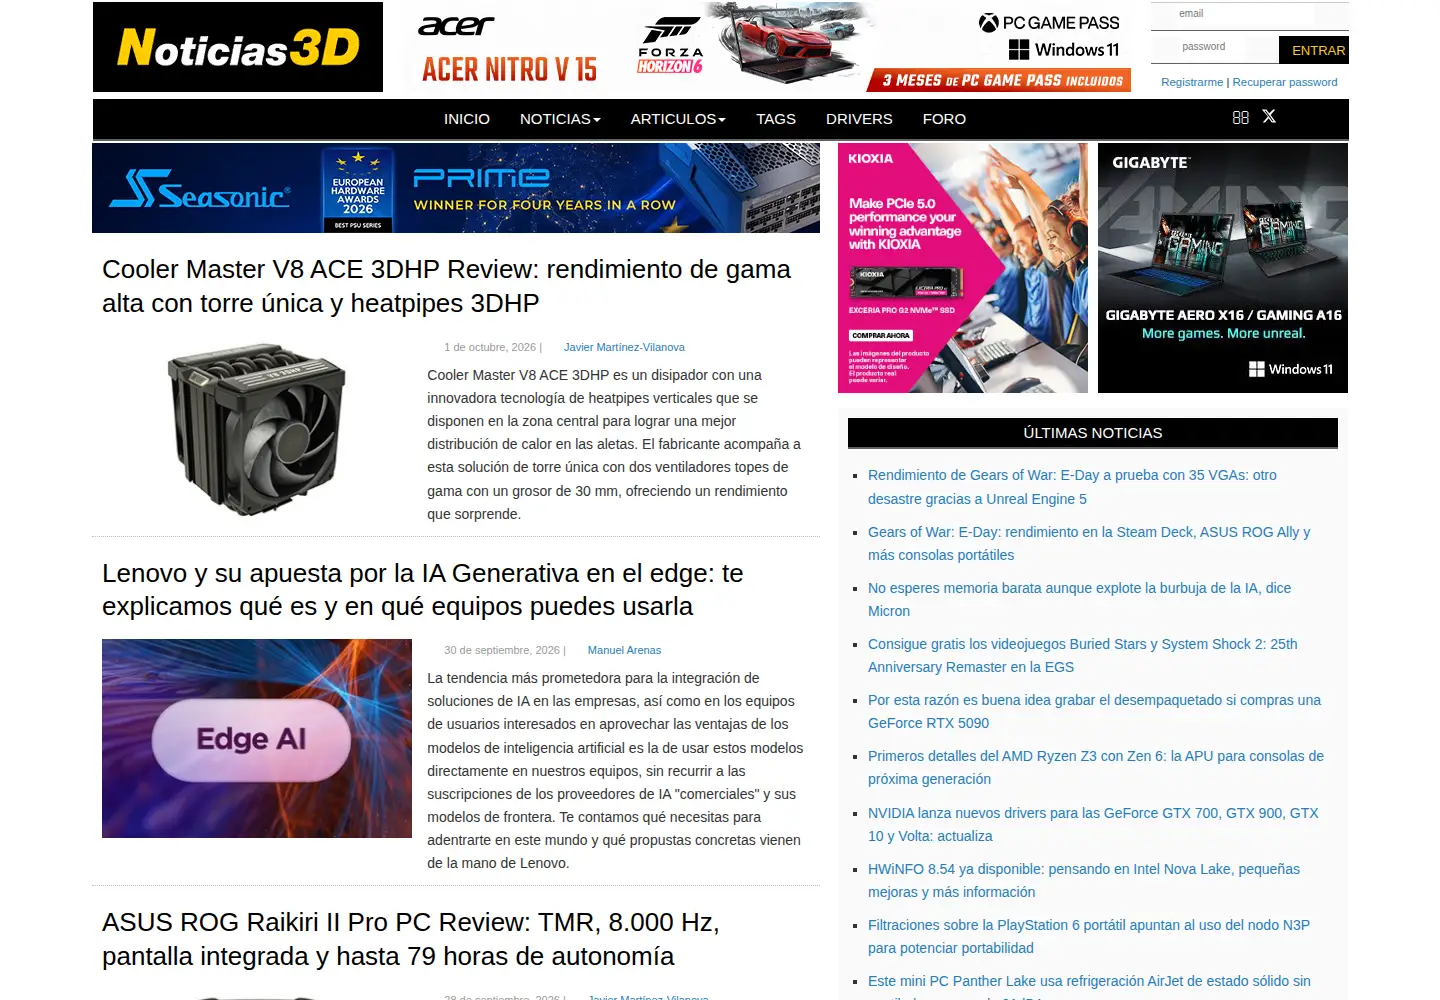The image size is (1440, 1000).
Task: Open news: Rendimiento de Gears of War 35 VGAs
Action: (1072, 487)
